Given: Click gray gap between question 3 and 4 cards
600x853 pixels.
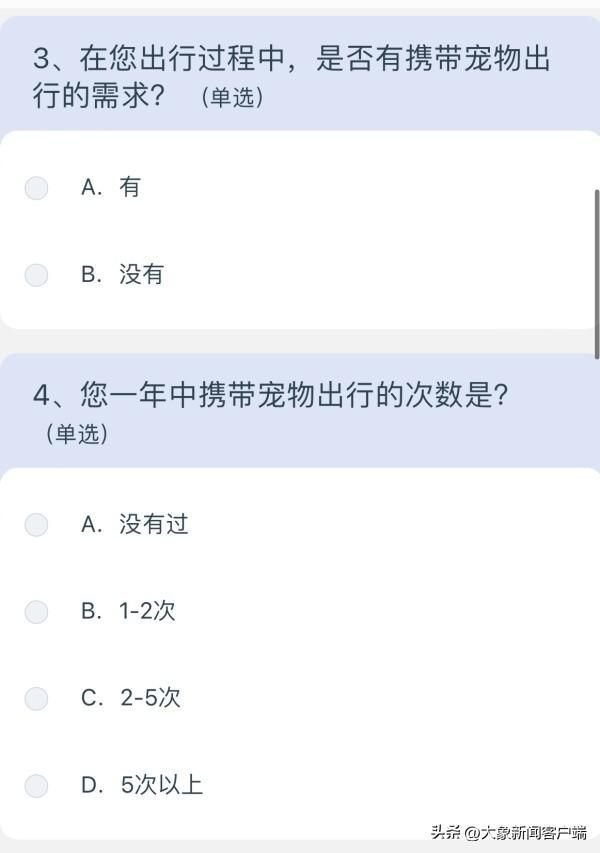Looking at the screenshot, I should click(x=300, y=342).
